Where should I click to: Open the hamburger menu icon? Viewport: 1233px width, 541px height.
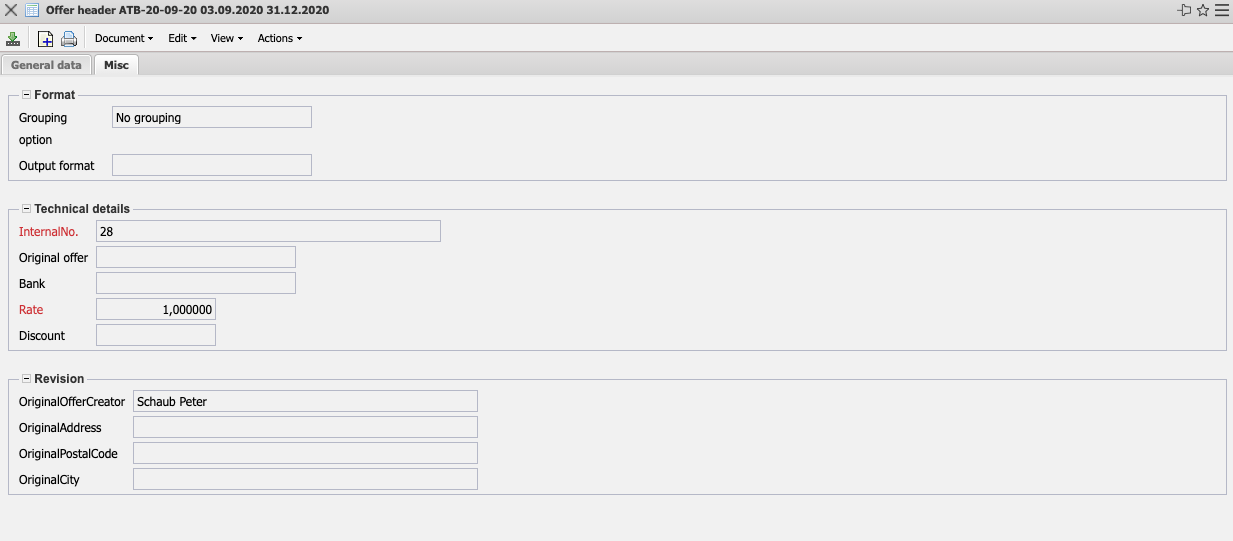point(1221,10)
